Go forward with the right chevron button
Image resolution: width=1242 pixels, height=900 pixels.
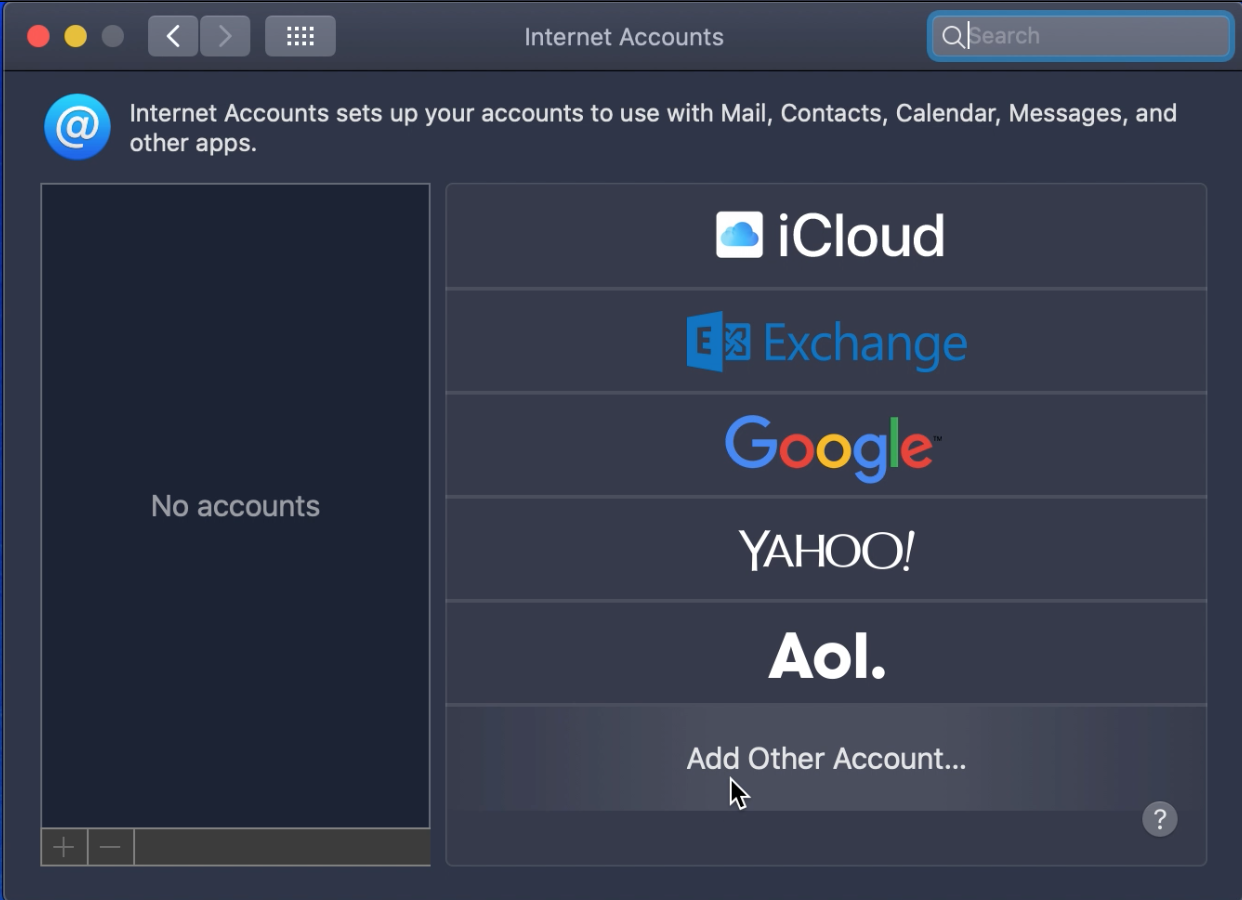(225, 37)
